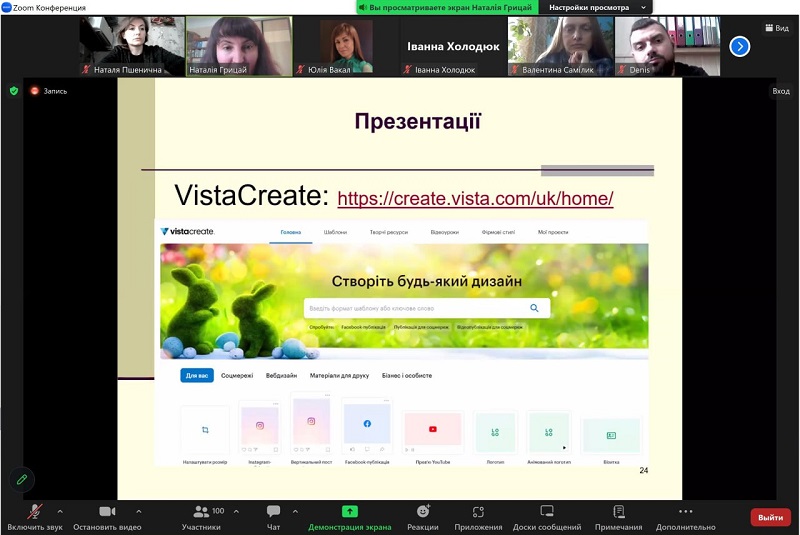Show next participants with blue arrow
800x535 pixels.
coord(739,46)
